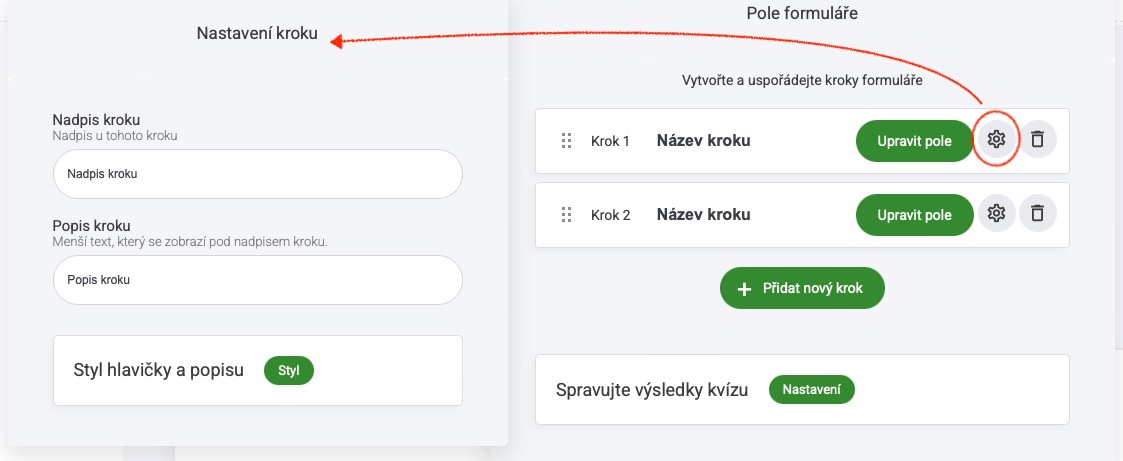Select the Název kroku title in Krok 2
This screenshot has height=461, width=1123.
(x=703, y=215)
